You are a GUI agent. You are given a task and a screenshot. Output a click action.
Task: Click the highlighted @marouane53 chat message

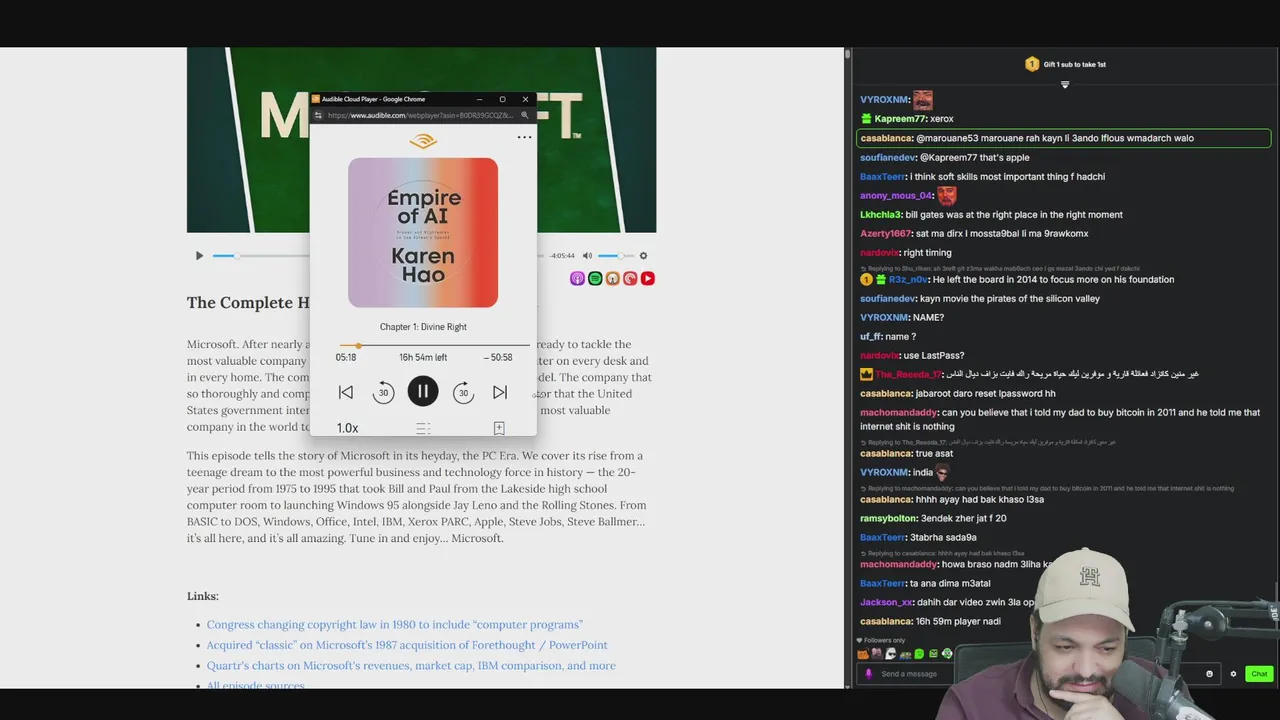[x=1064, y=138]
